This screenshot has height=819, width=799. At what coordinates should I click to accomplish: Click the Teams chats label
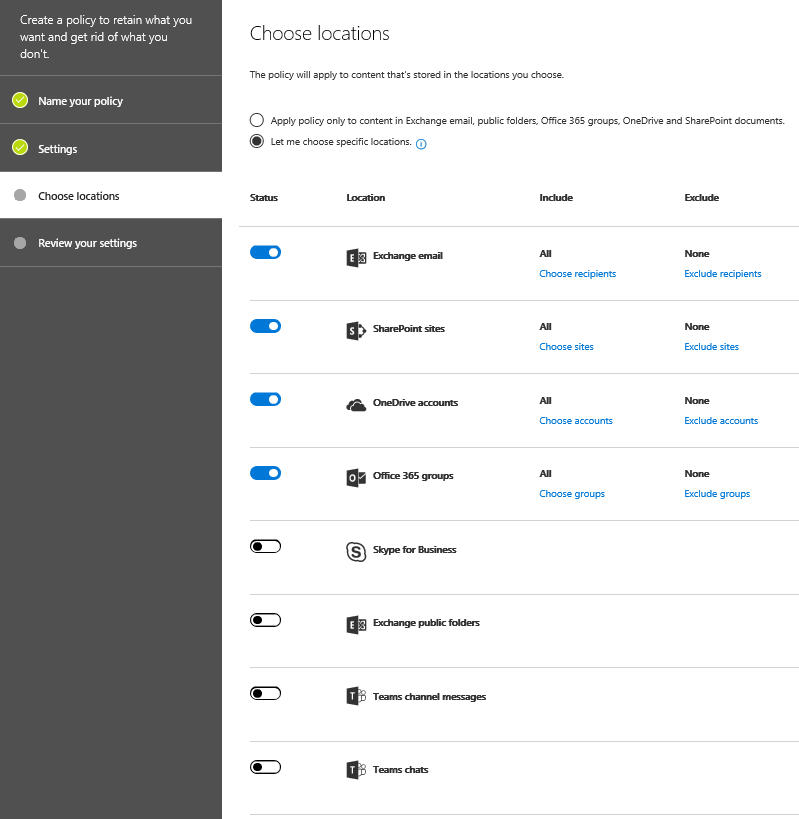[401, 770]
